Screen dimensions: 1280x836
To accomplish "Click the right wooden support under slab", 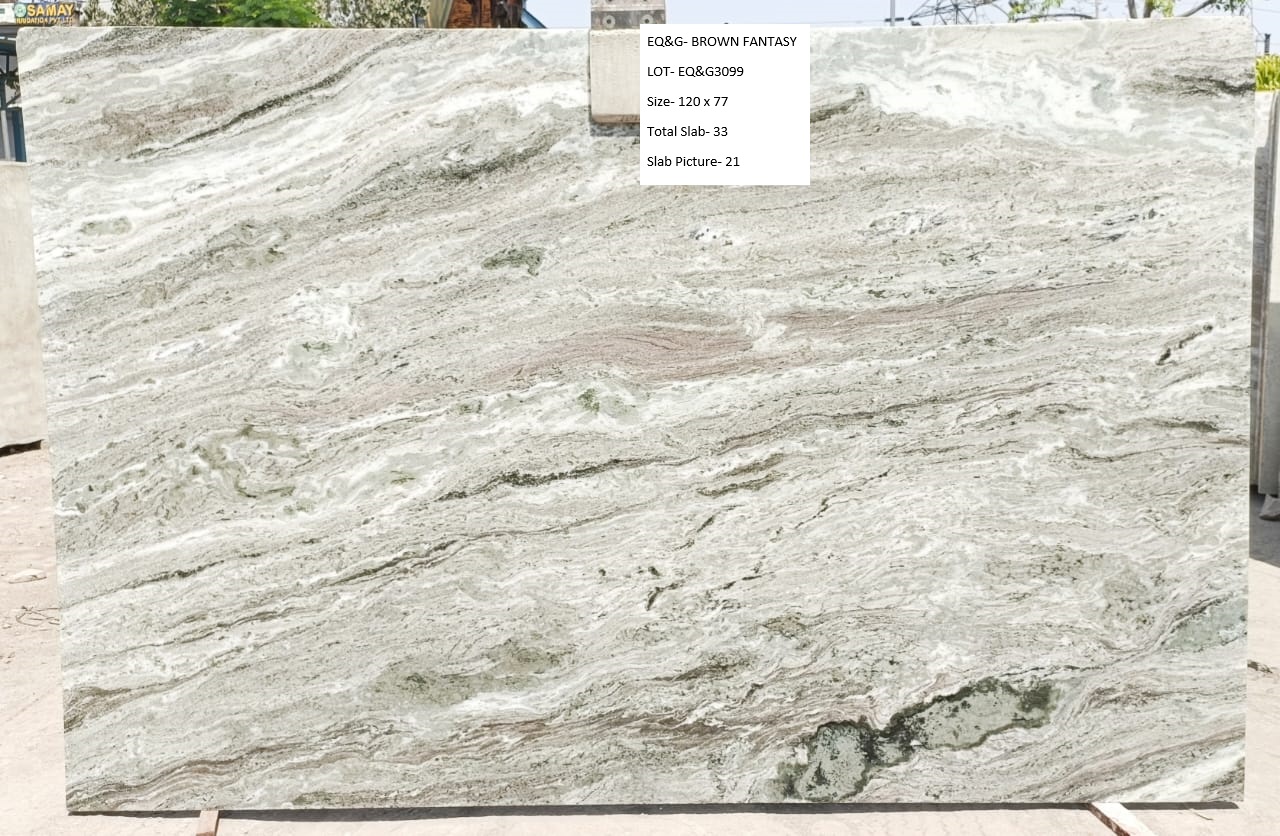I will [x=1120, y=818].
